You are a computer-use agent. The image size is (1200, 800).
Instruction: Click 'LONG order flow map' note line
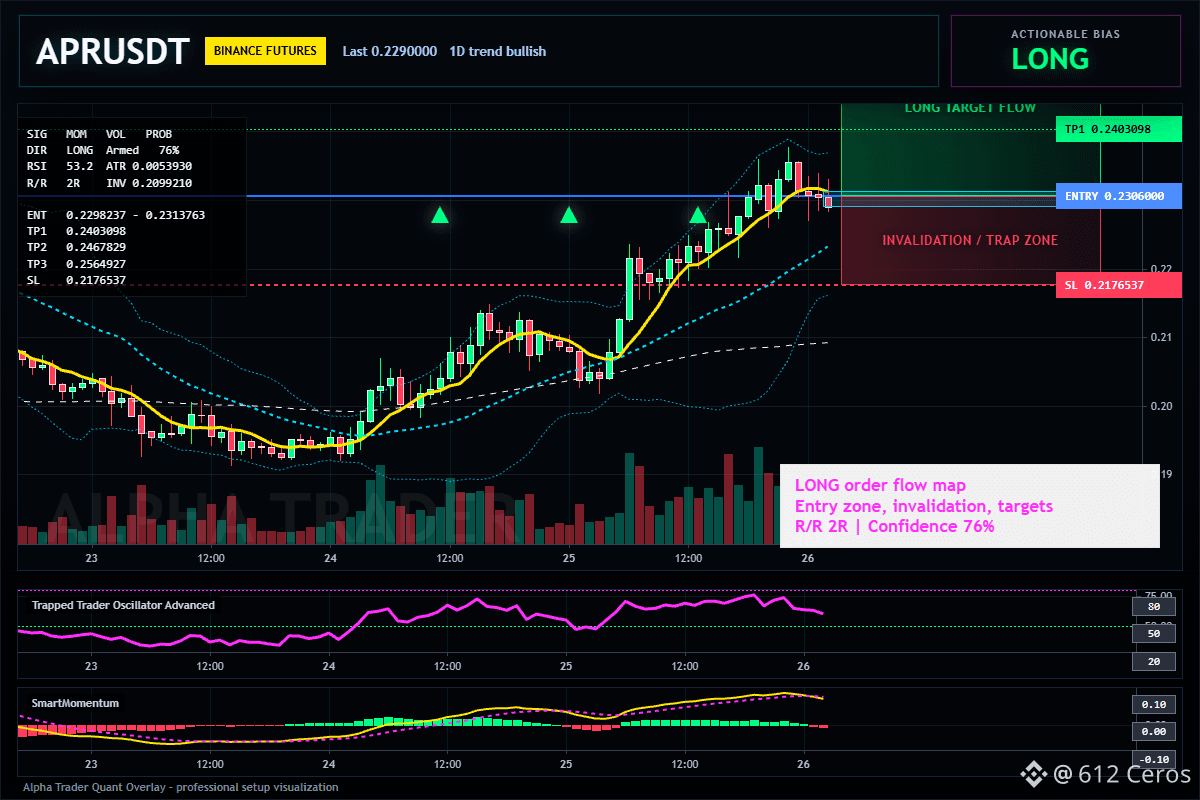(880, 486)
